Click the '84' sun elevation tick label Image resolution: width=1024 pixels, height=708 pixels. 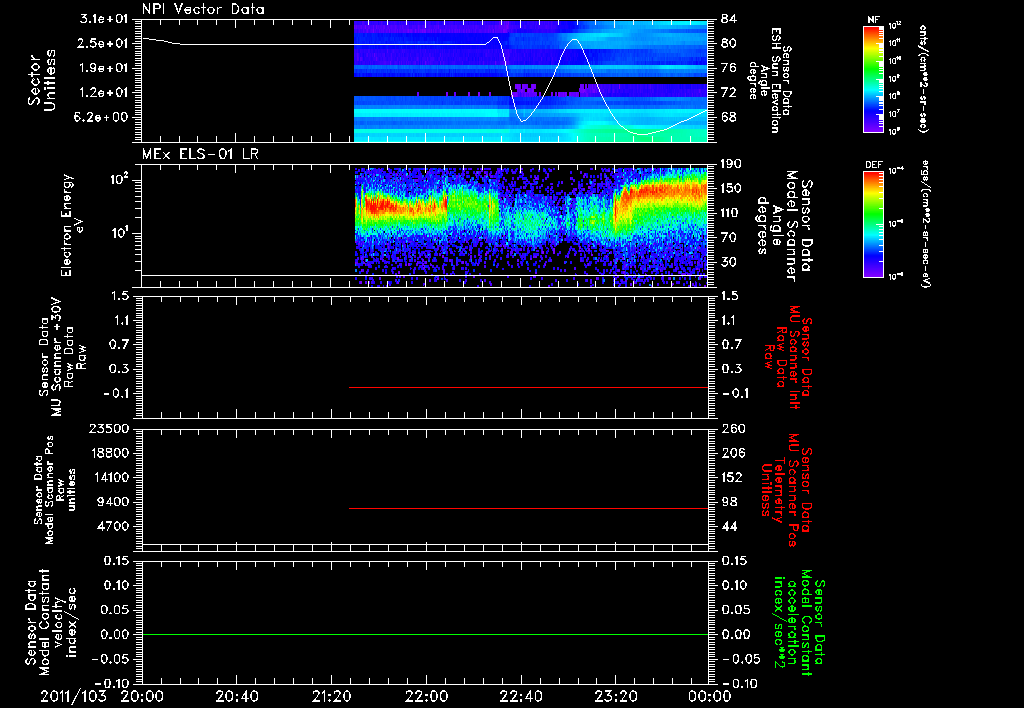coord(729,18)
